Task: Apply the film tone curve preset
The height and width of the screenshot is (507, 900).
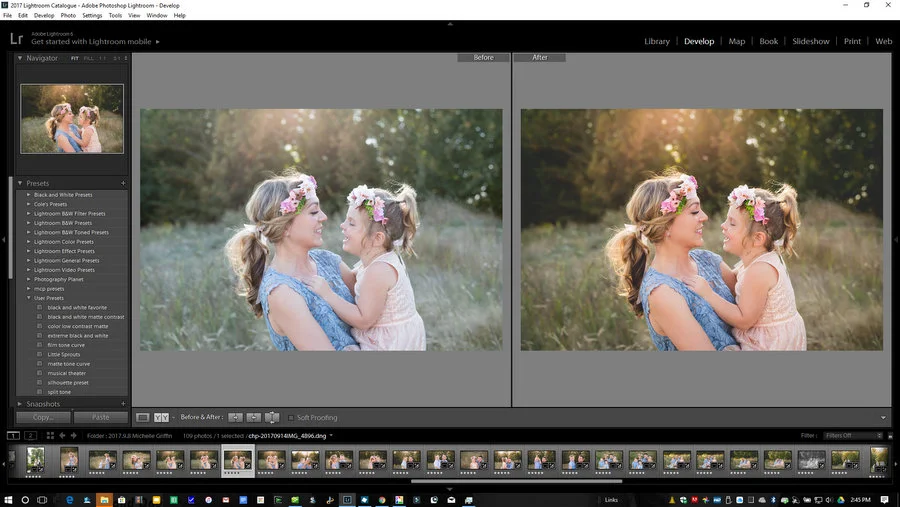Action: click(x=66, y=345)
